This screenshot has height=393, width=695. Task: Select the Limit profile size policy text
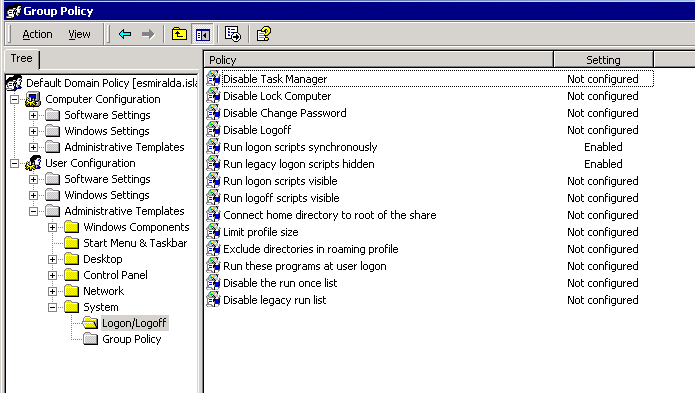tap(261, 232)
